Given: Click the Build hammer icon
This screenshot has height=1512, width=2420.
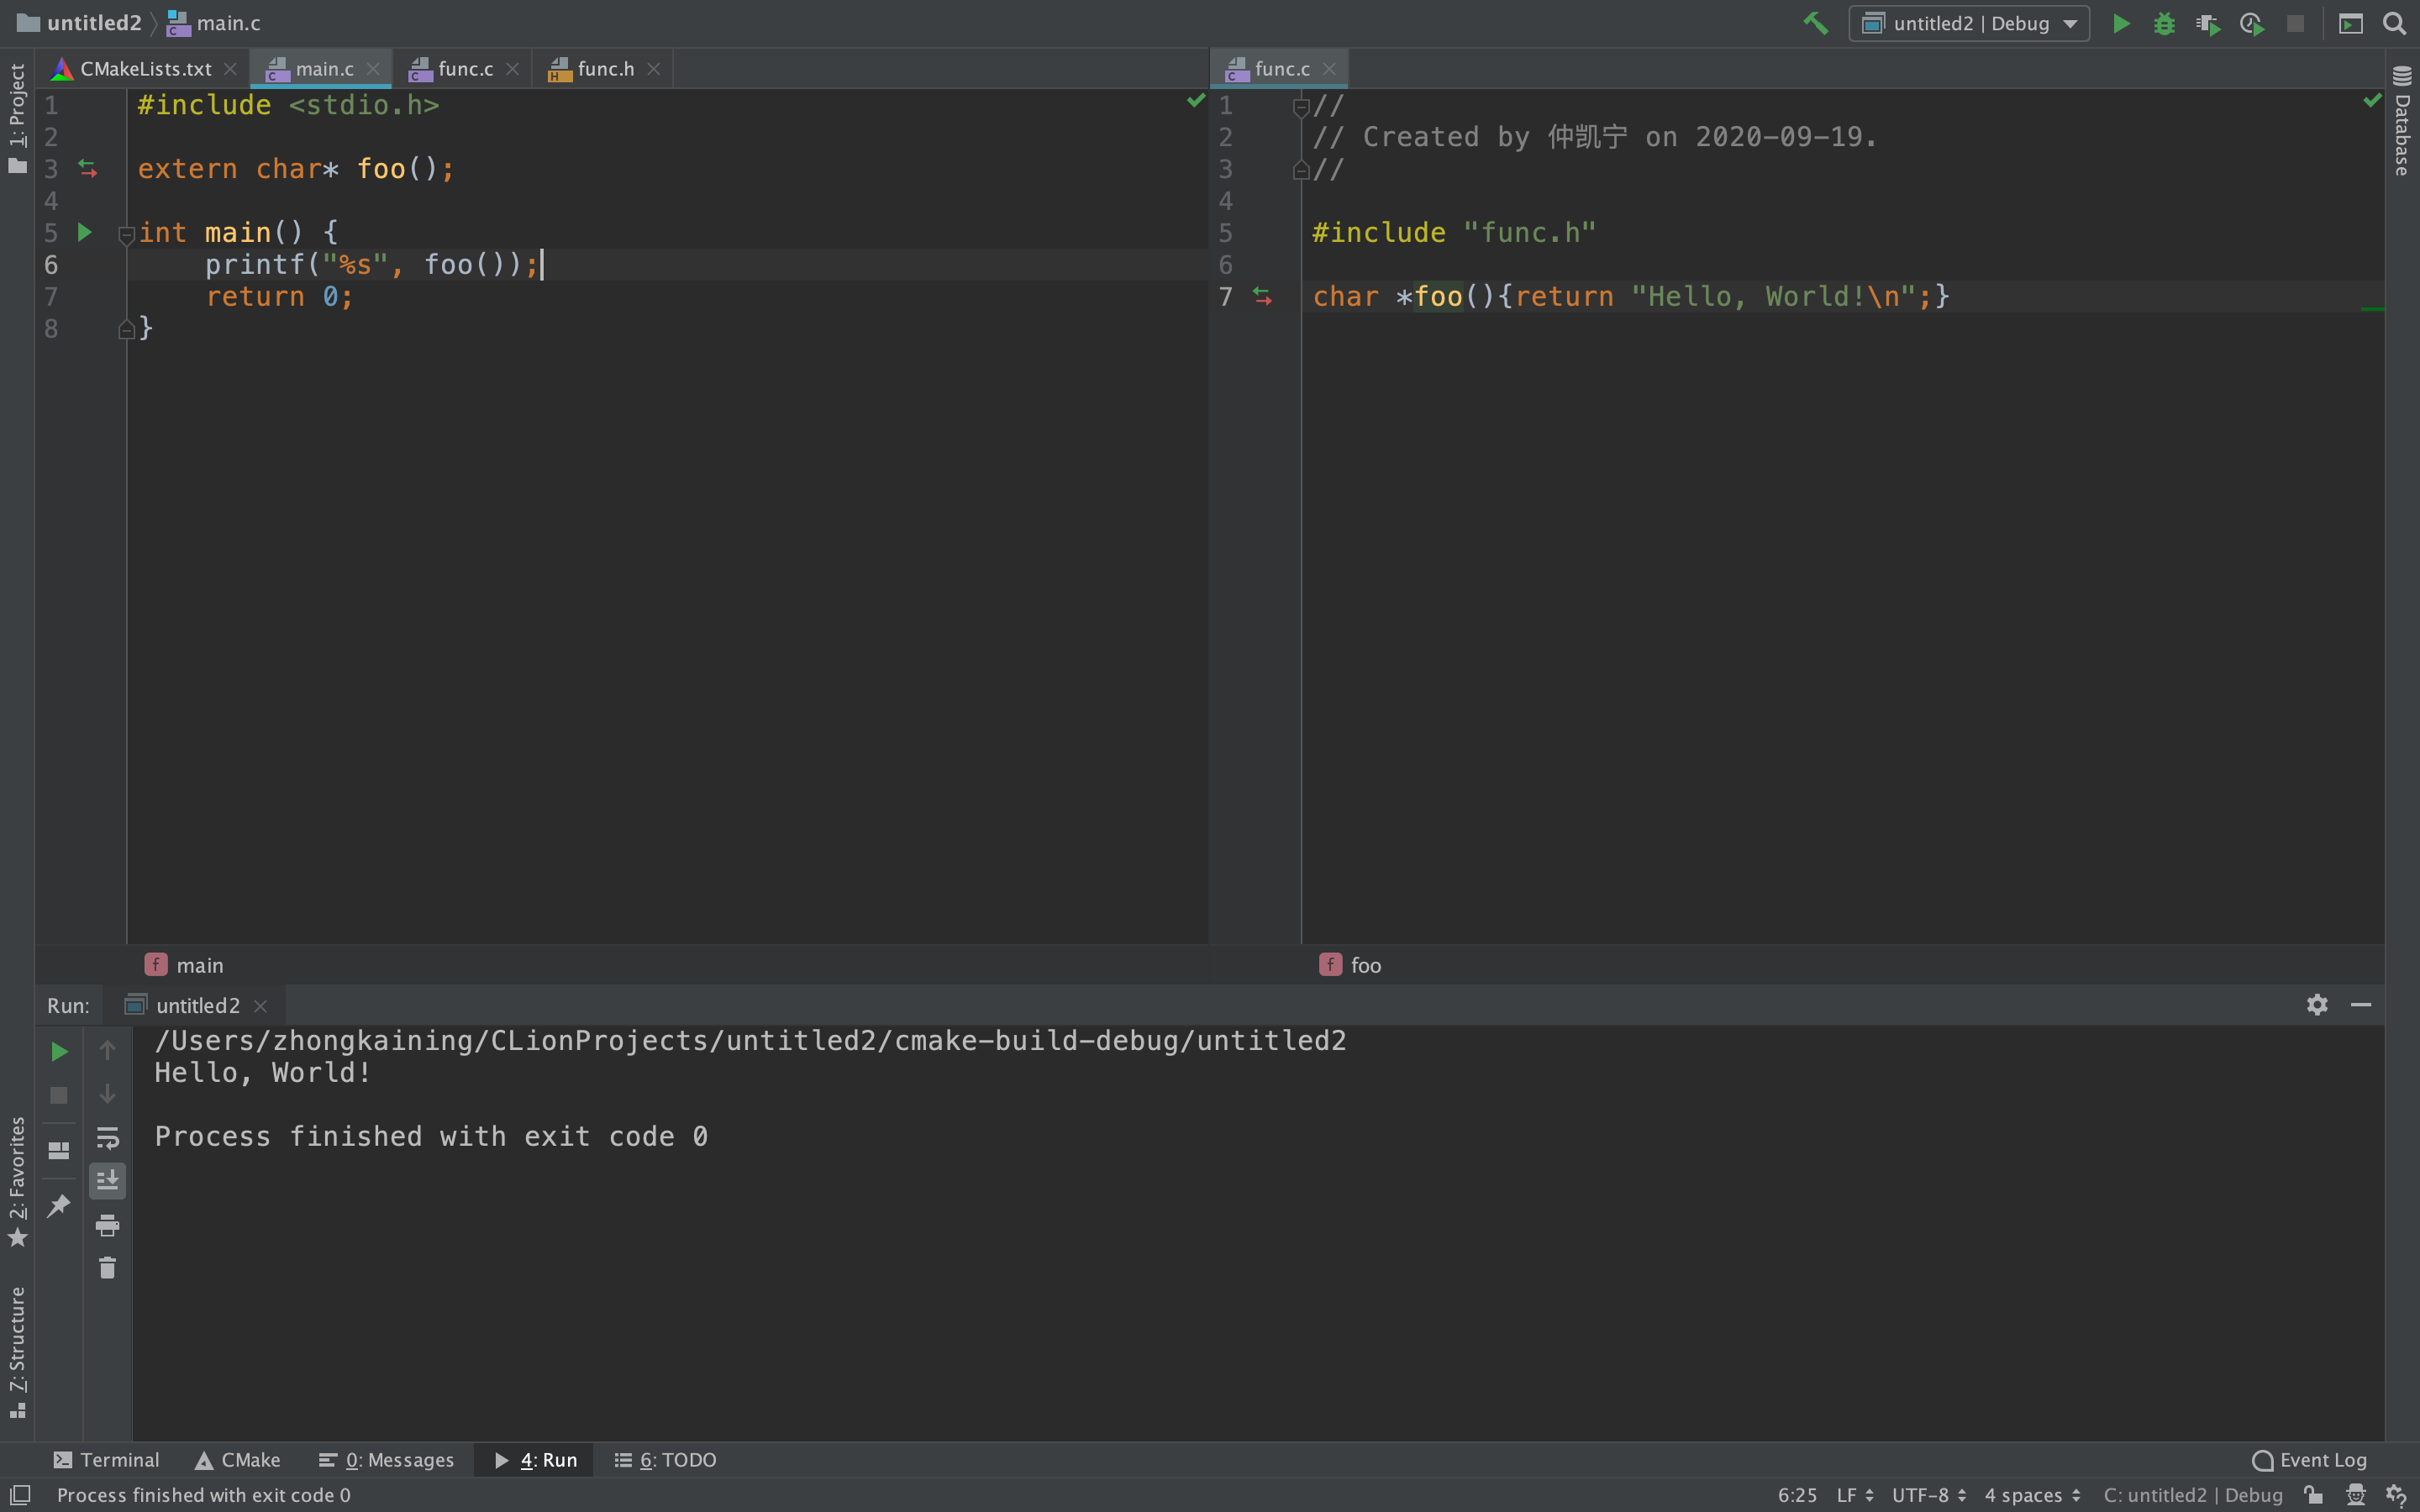Looking at the screenshot, I should pos(1815,23).
